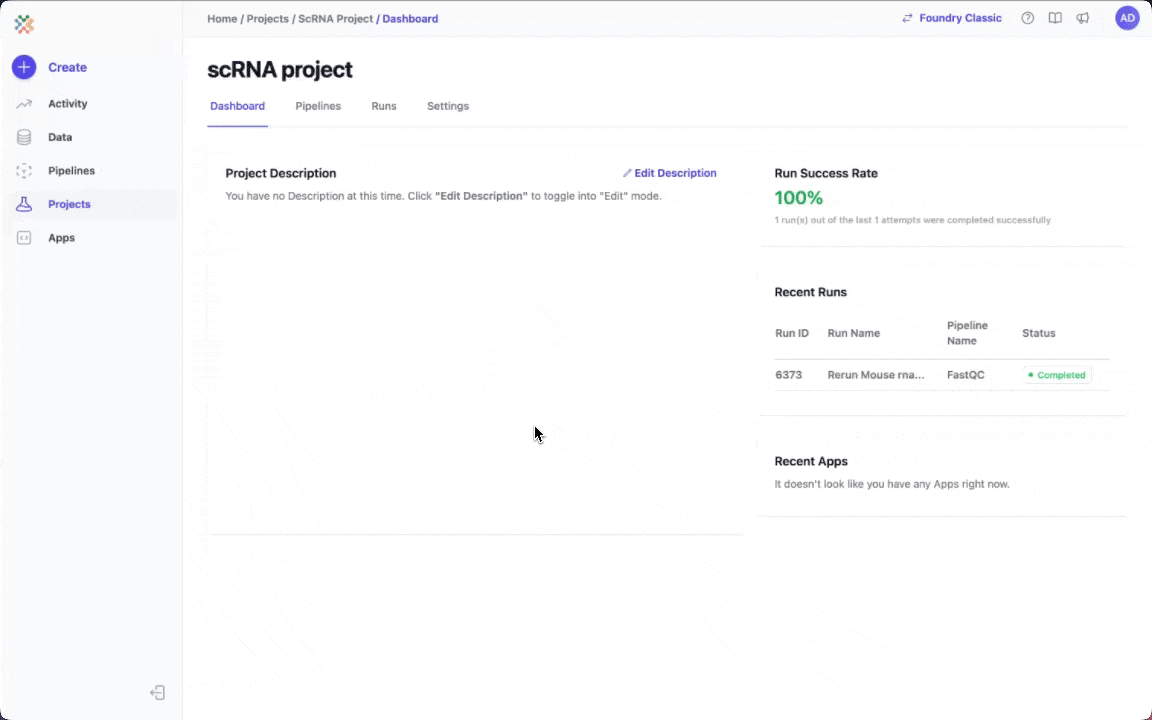Open Apps via the code brackets icon
The width and height of the screenshot is (1152, 720).
23,237
